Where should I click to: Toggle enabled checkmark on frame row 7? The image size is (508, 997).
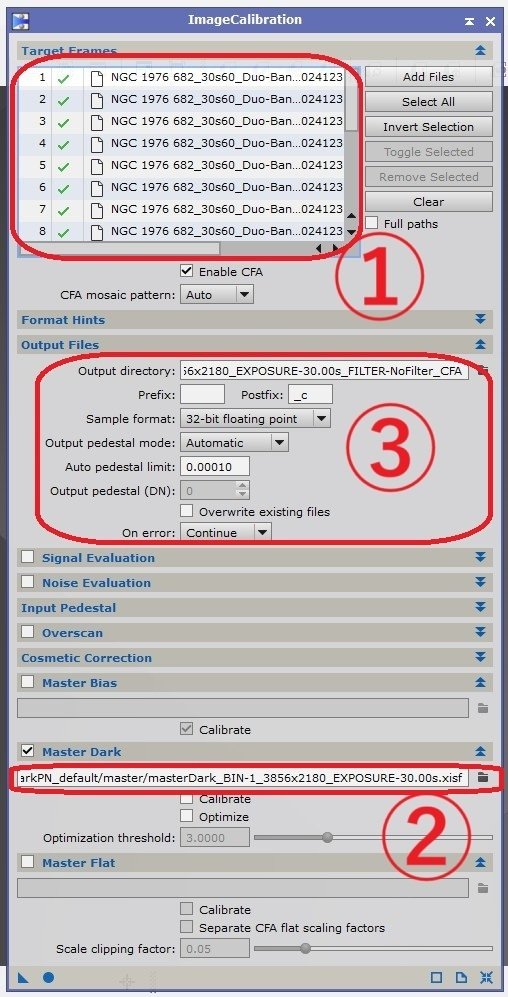pos(63,210)
